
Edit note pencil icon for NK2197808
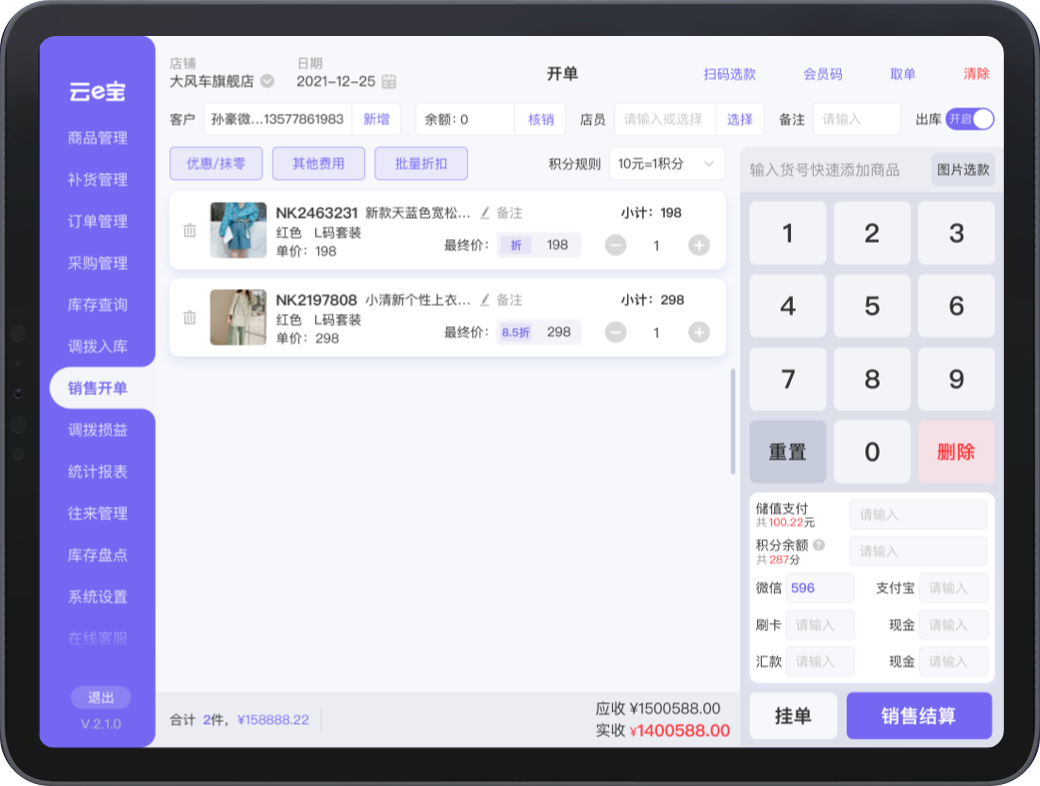tap(485, 300)
